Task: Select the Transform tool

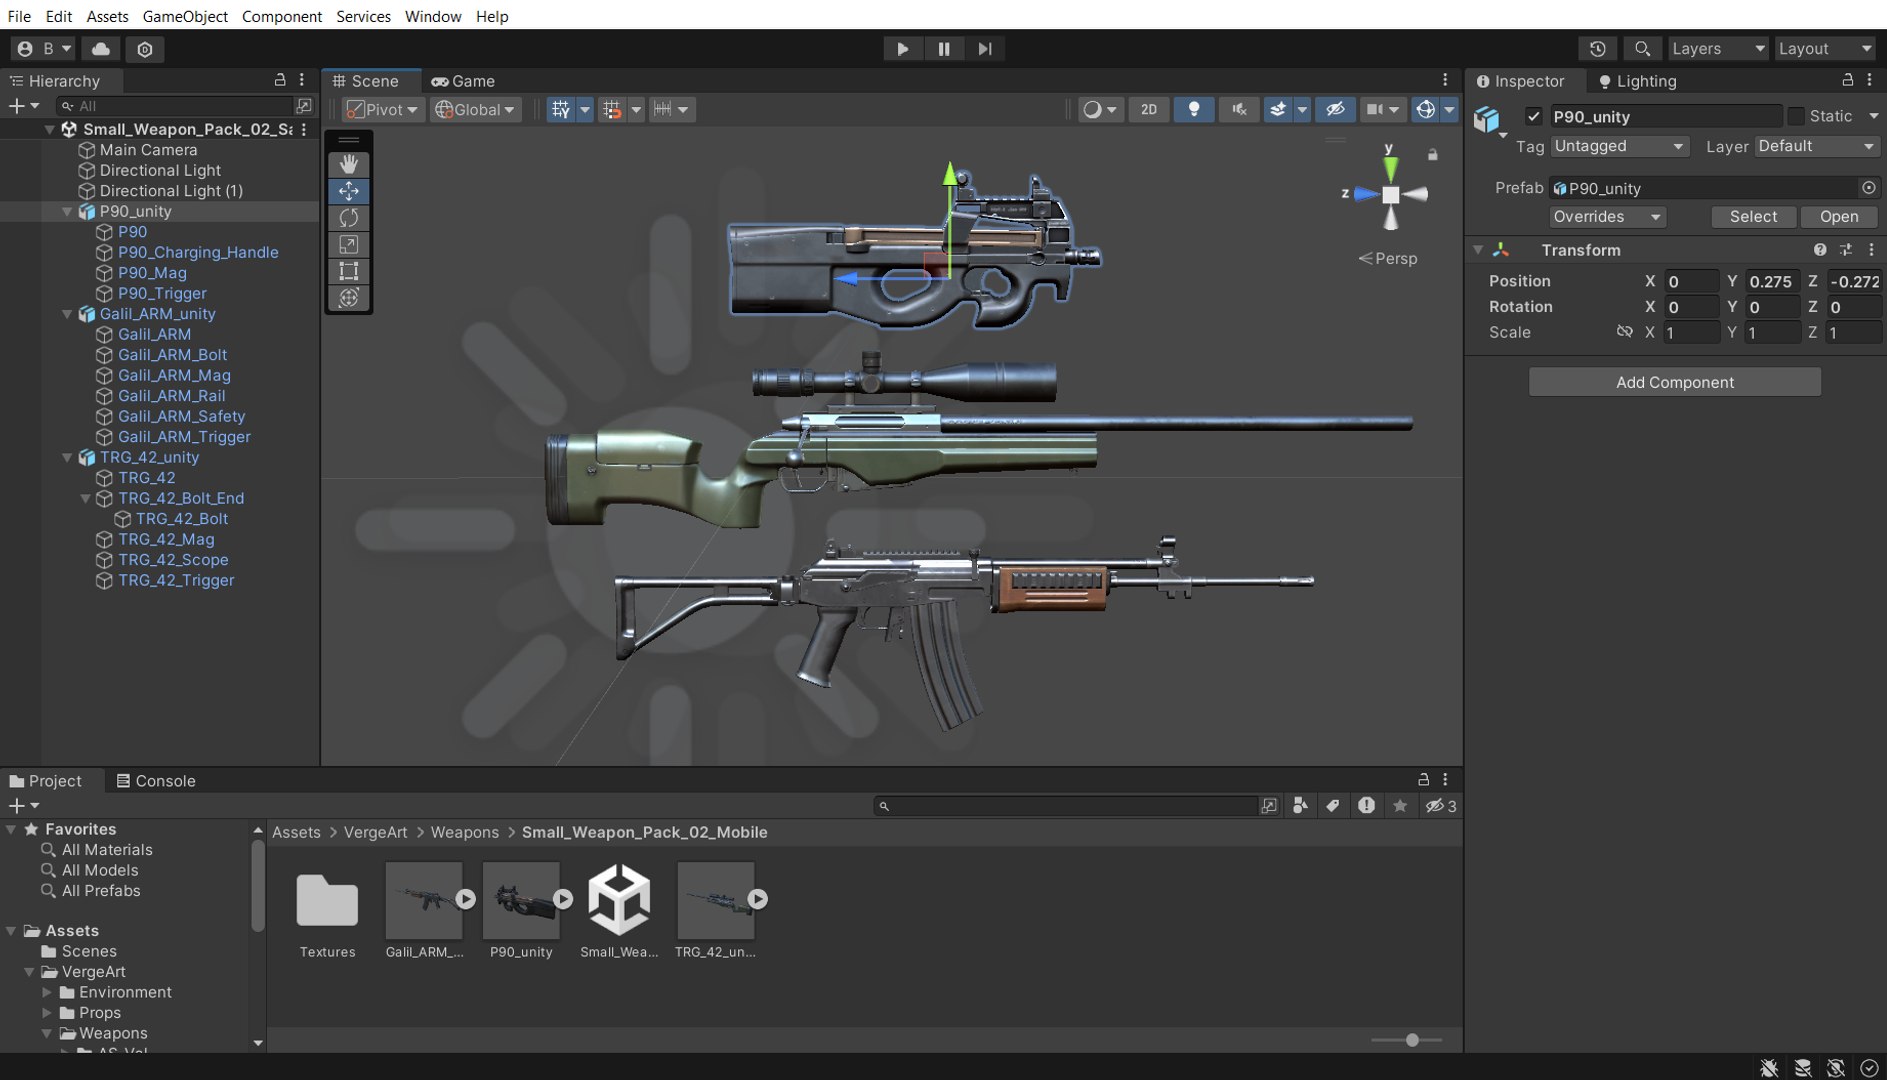Action: coord(348,297)
